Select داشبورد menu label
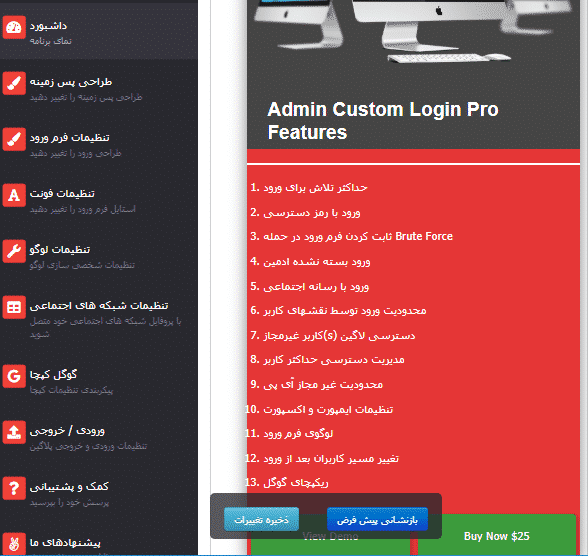The image size is (588, 556). [x=48, y=26]
